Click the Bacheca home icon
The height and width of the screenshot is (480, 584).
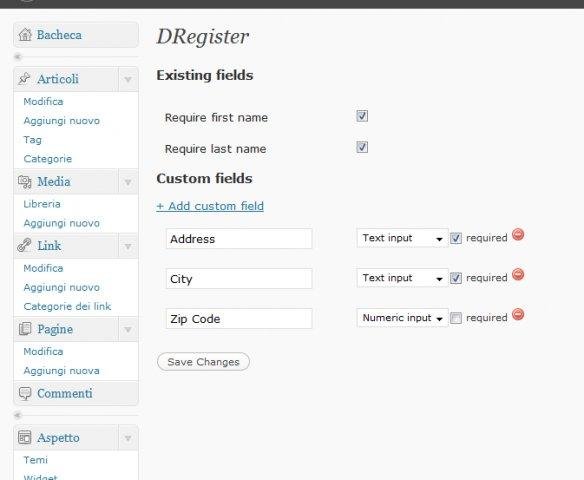(25, 35)
